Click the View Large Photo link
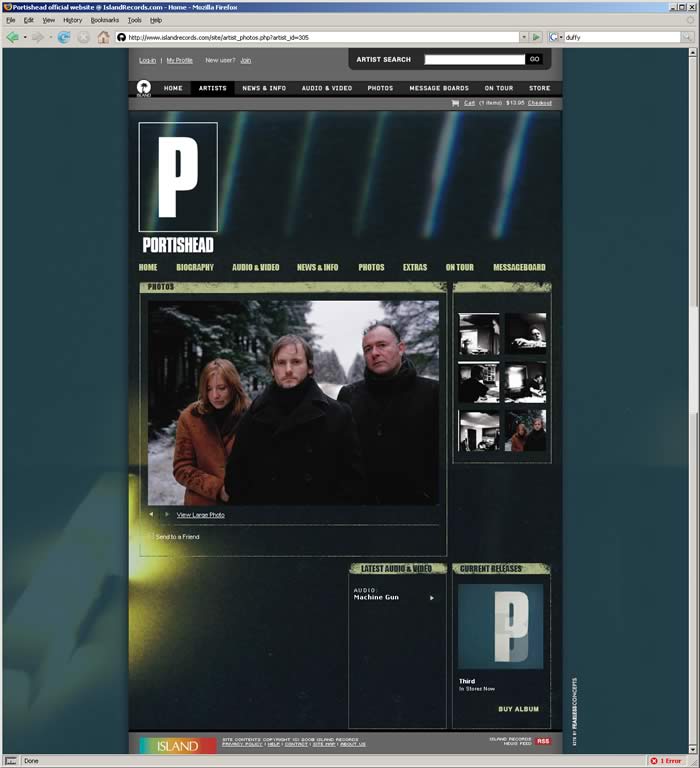 (201, 515)
